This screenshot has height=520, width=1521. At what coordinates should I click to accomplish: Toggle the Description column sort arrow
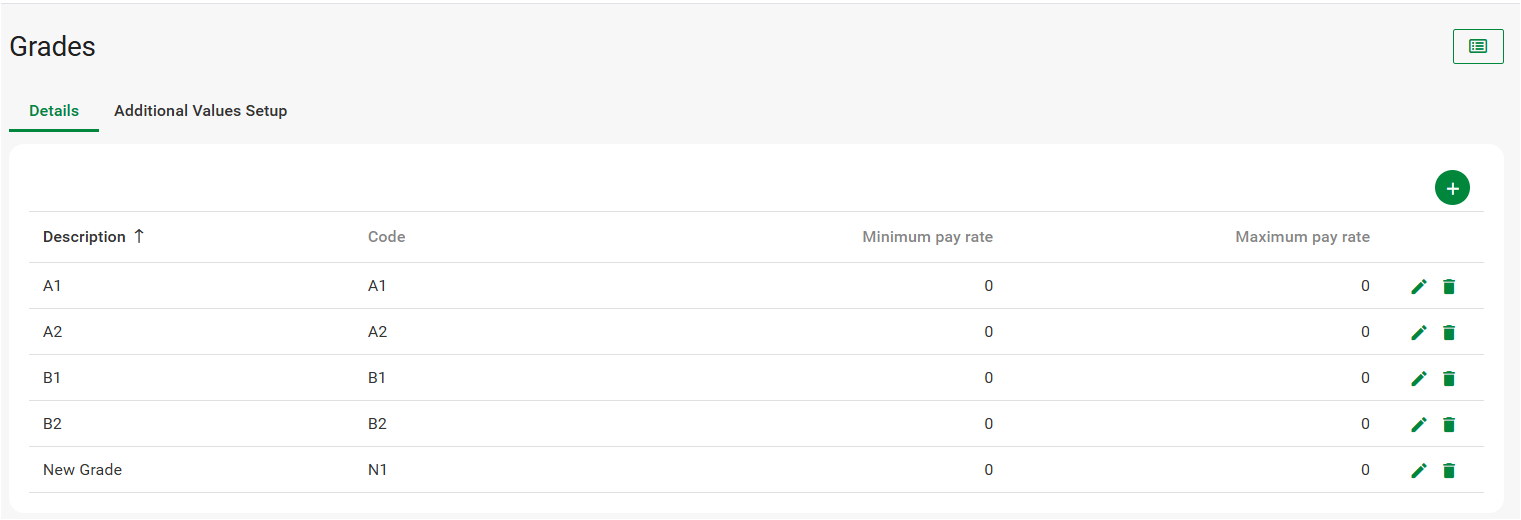pos(139,237)
